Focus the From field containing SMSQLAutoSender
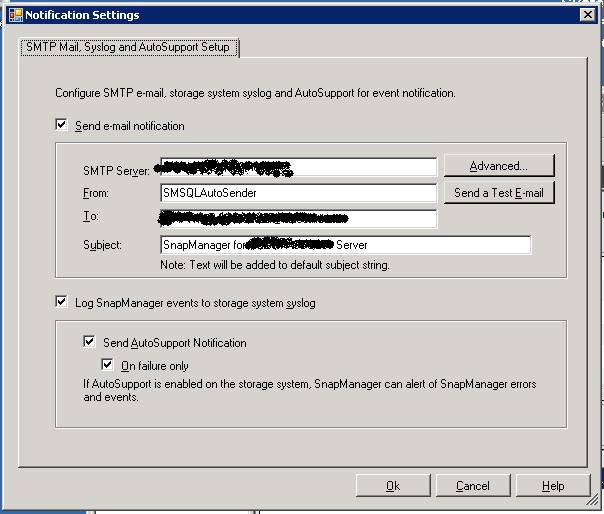The width and height of the screenshot is (604, 514). [x=298, y=193]
